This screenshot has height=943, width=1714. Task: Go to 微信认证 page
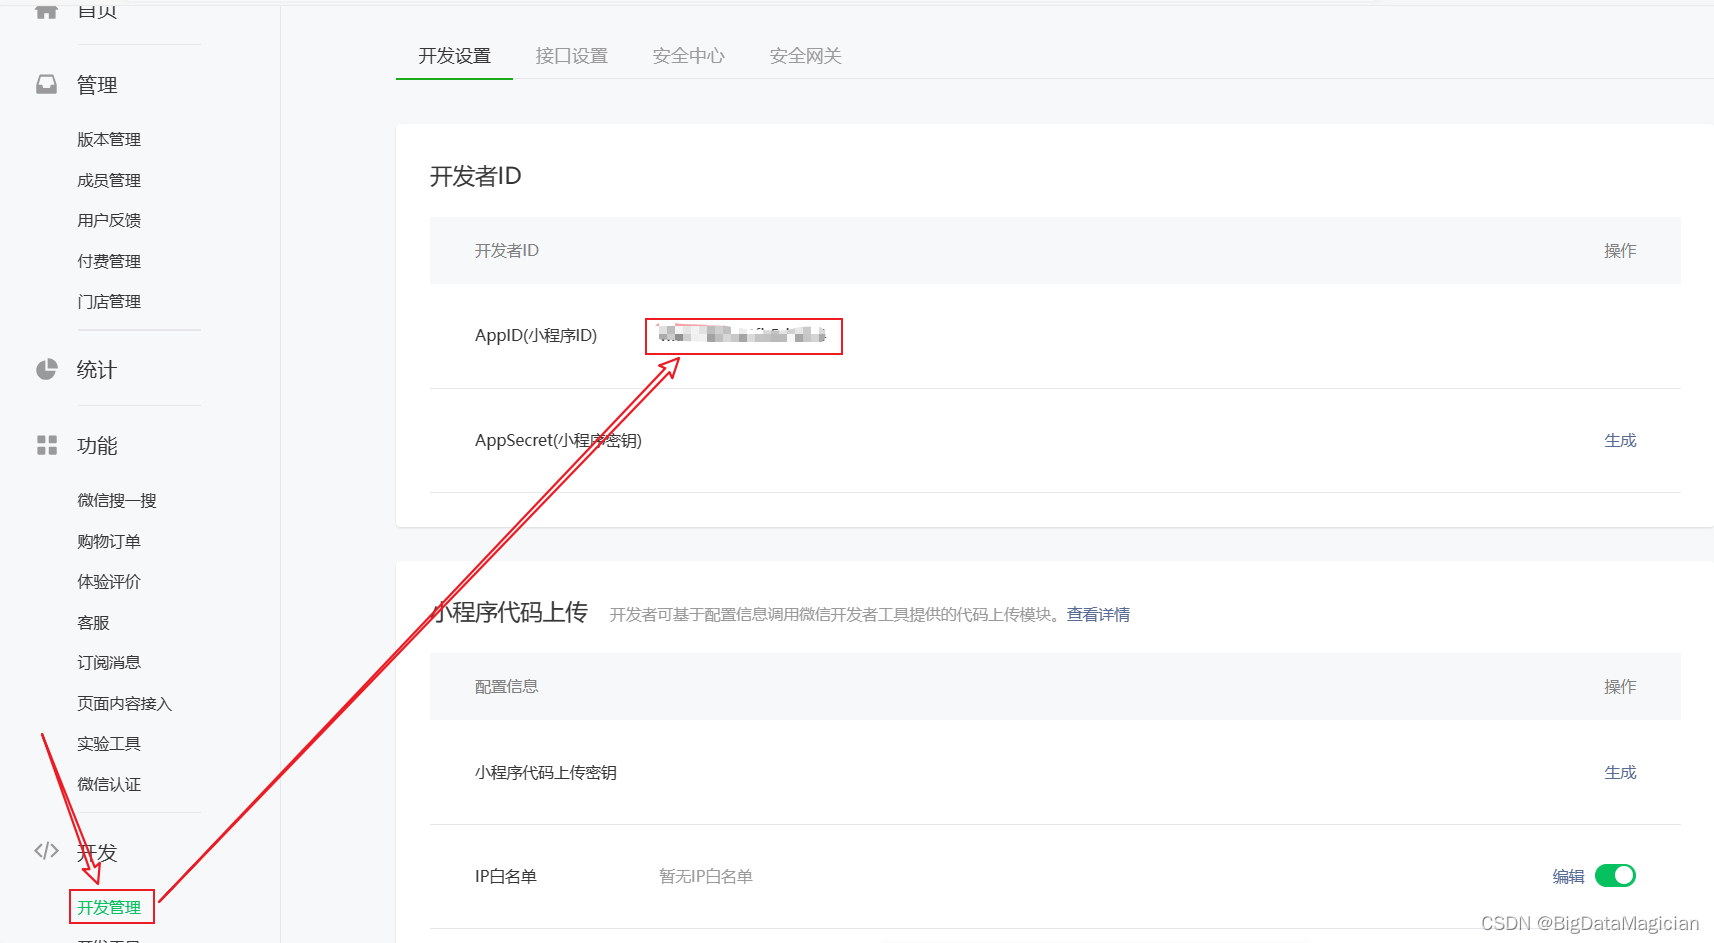tap(109, 784)
